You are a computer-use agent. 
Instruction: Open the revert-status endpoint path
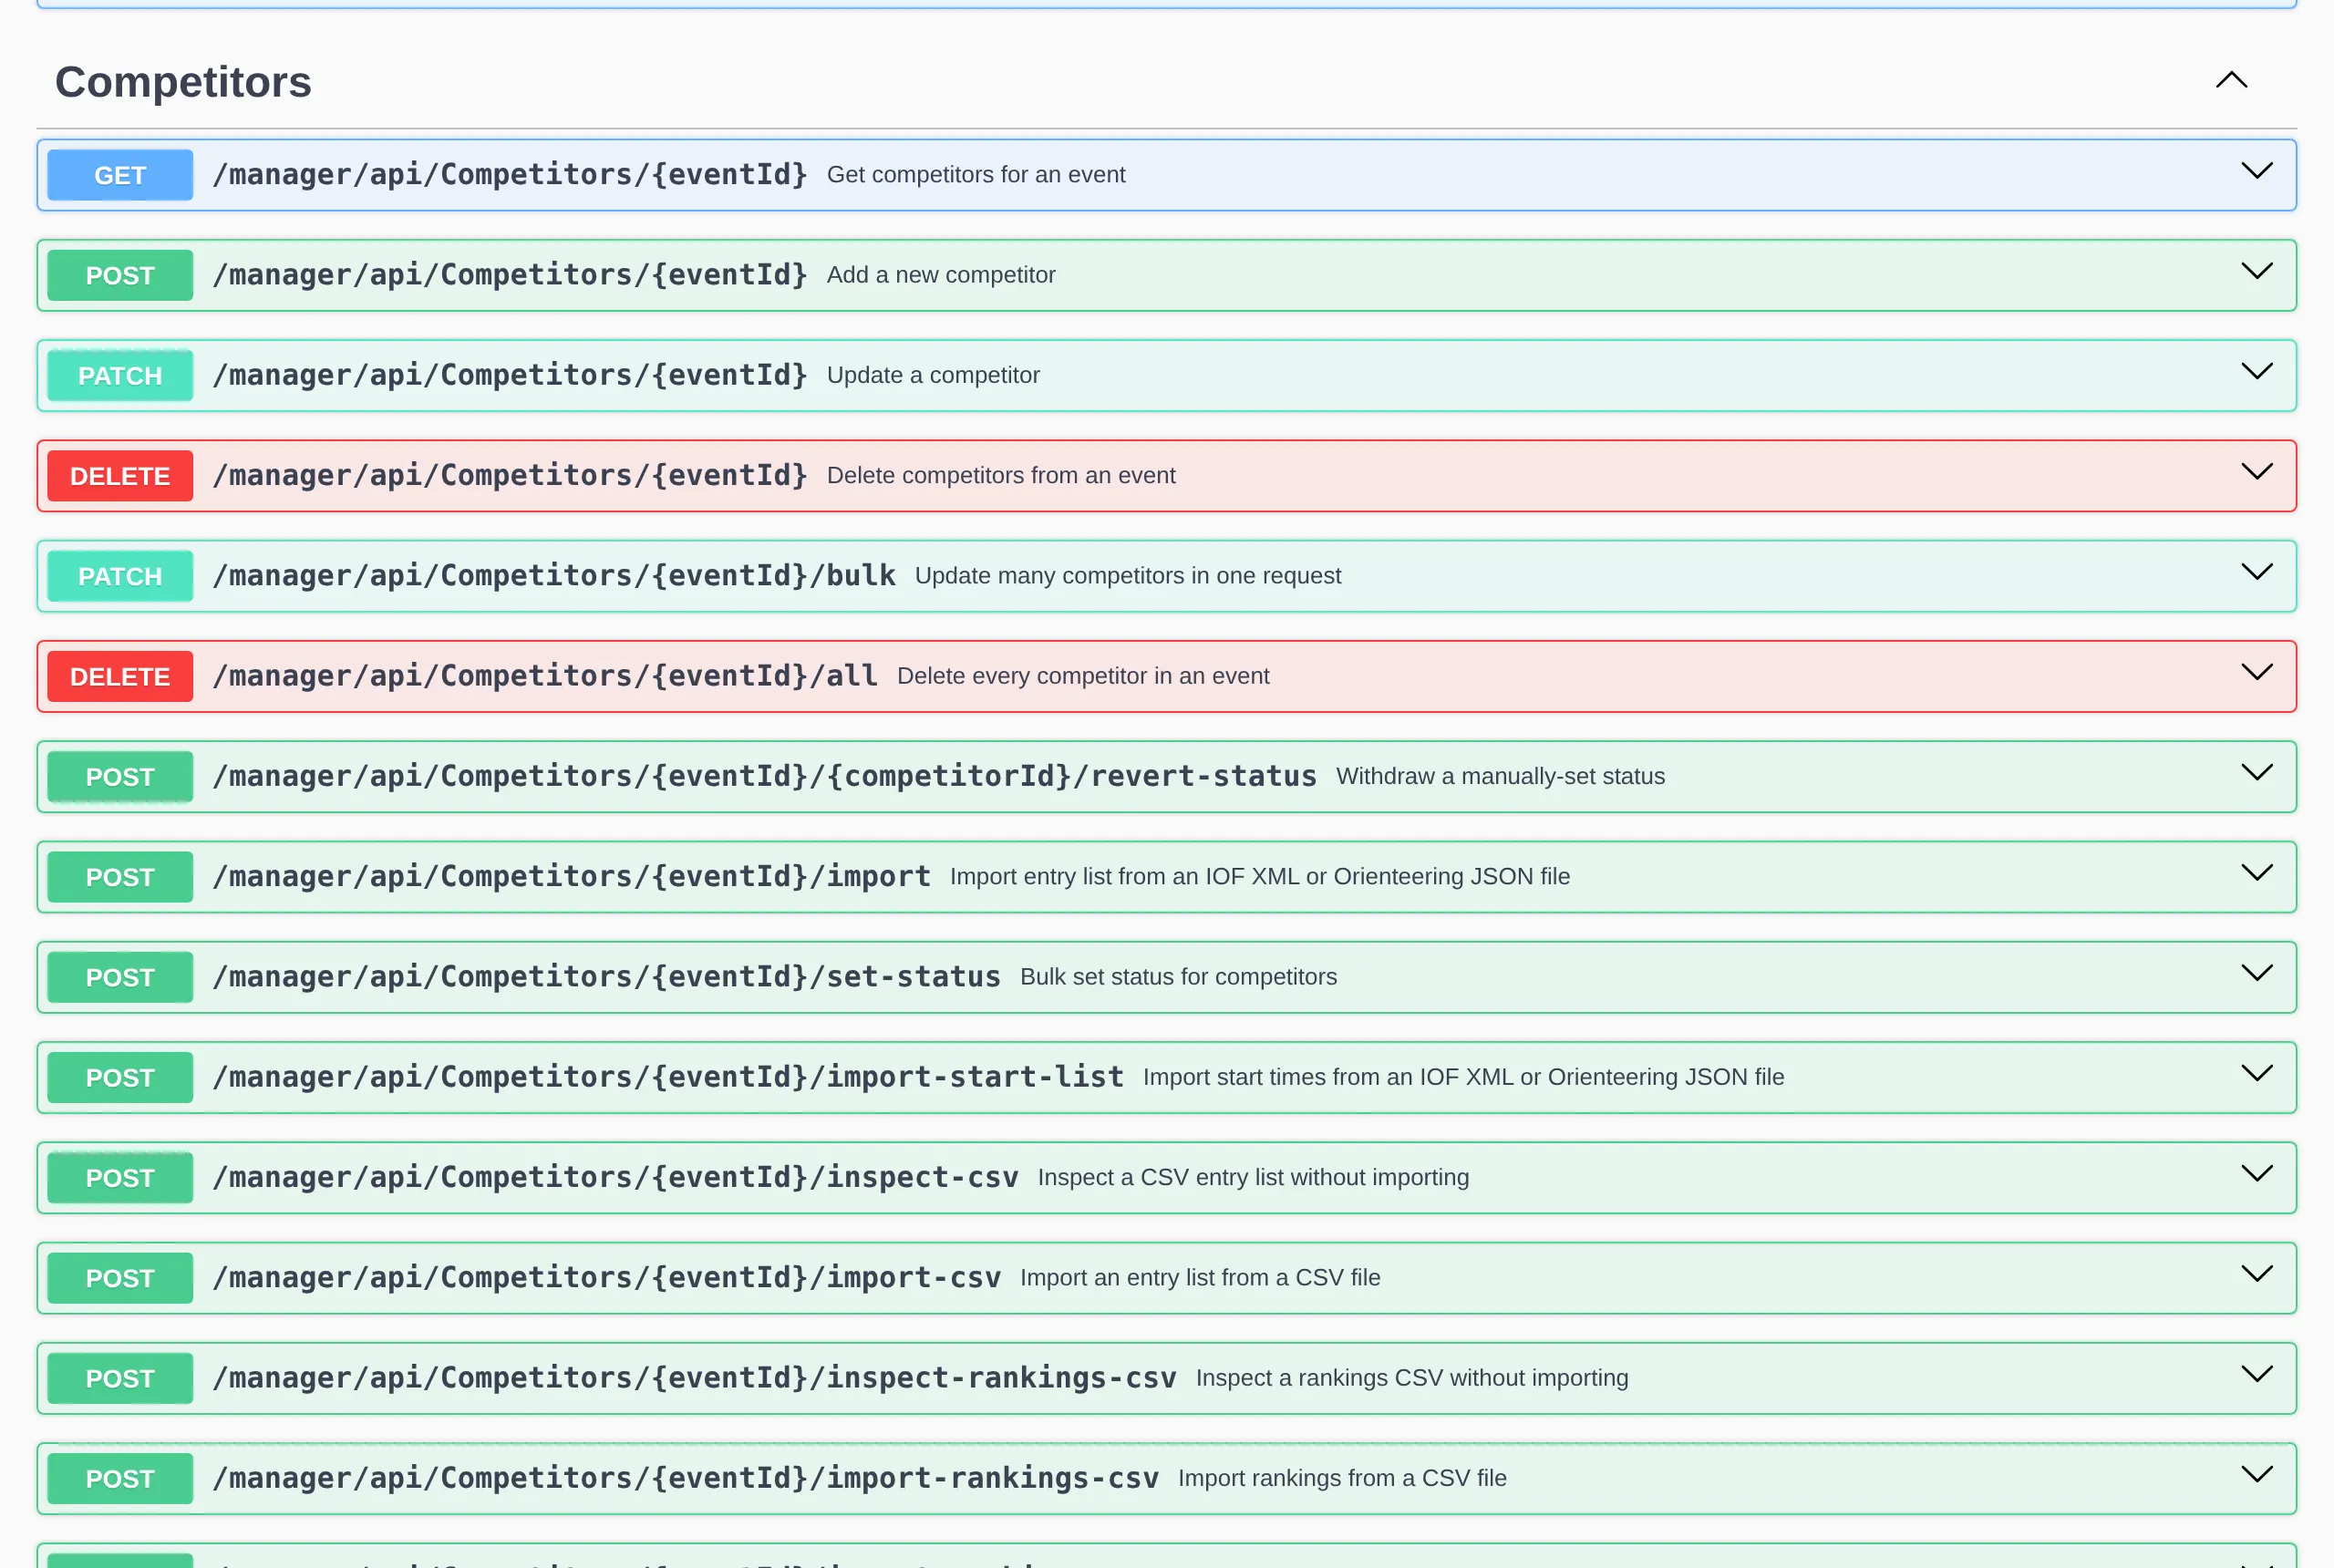point(765,776)
